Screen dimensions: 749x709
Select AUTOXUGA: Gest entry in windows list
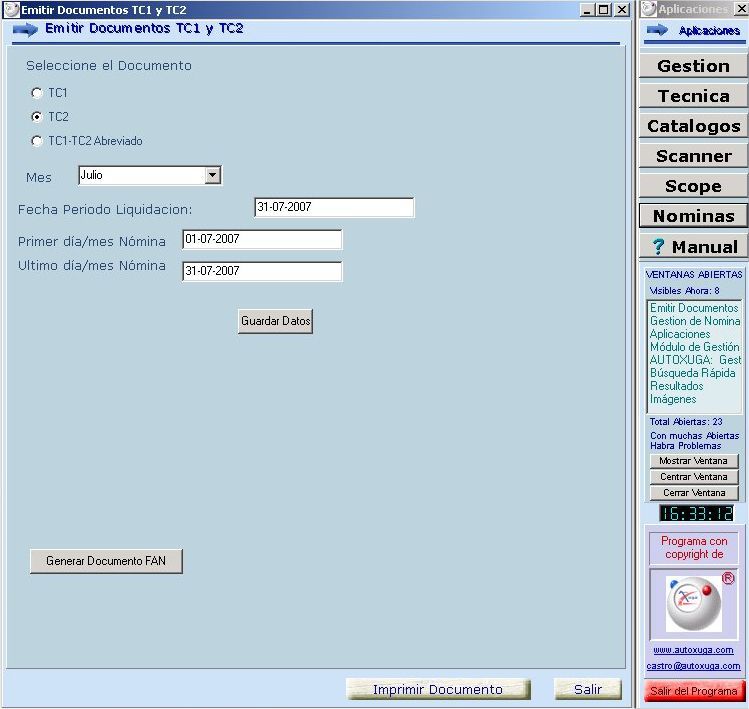click(695, 360)
